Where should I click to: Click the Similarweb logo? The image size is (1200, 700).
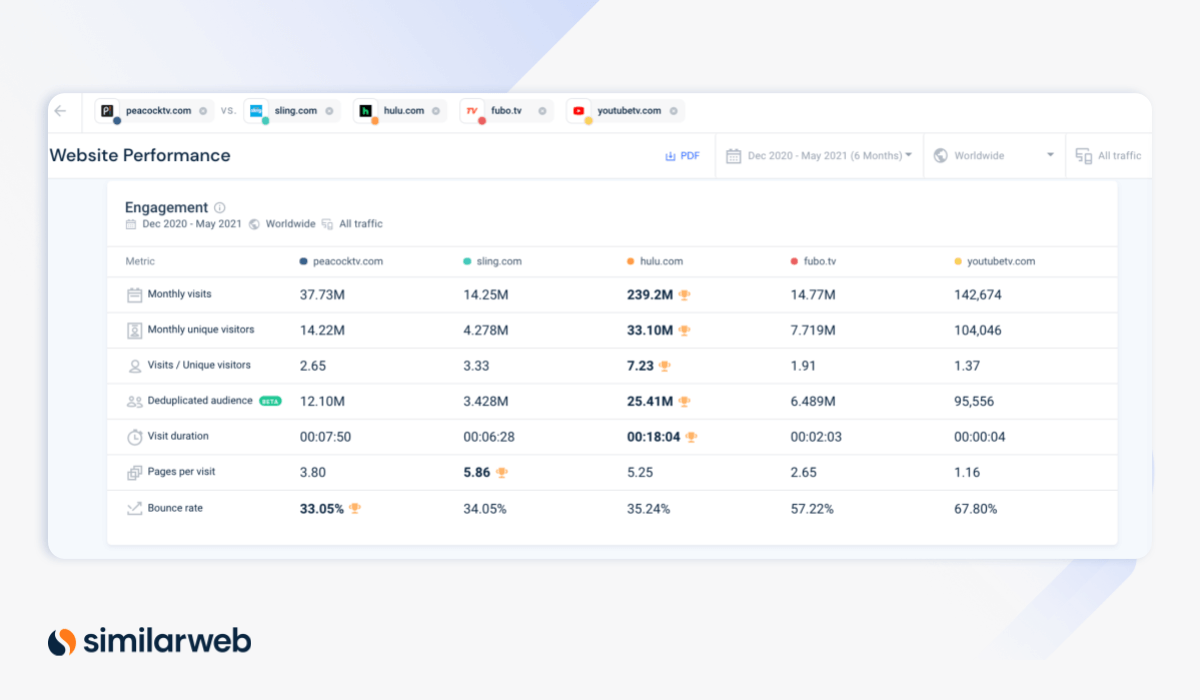tap(150, 641)
